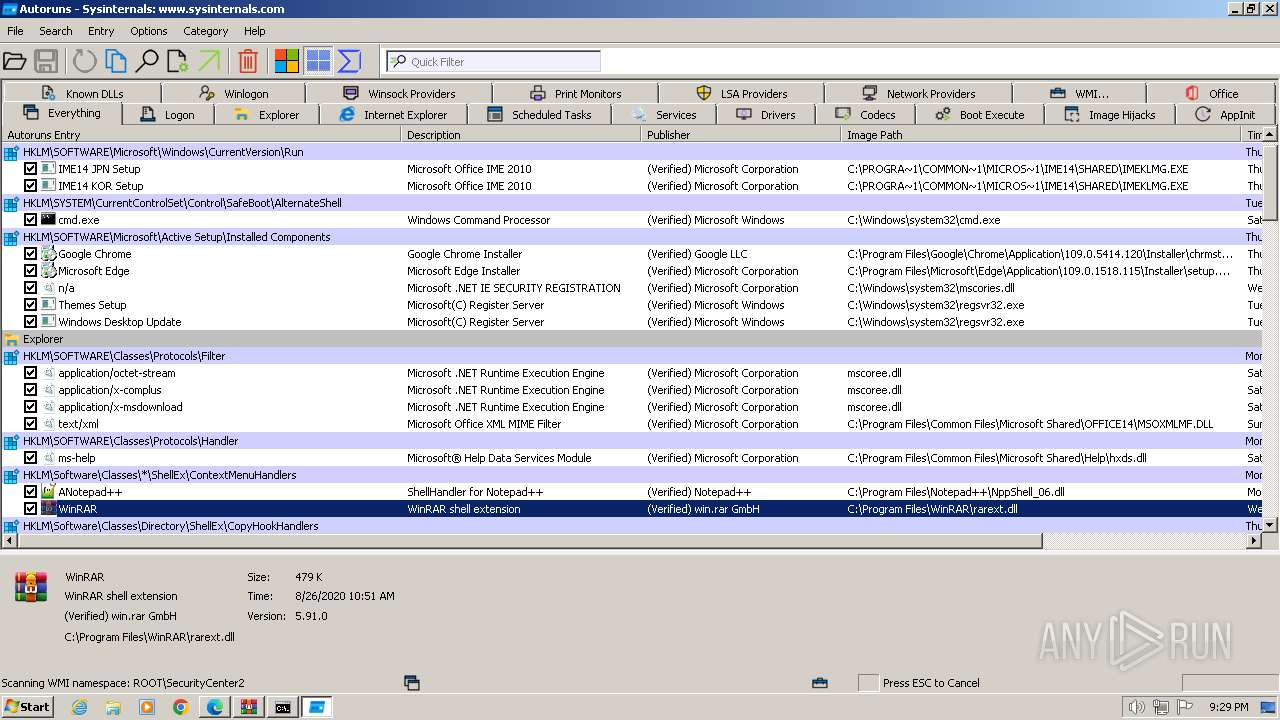The height and width of the screenshot is (720, 1280).
Task: Open Internet Explorer from taskbar
Action: (x=79, y=707)
